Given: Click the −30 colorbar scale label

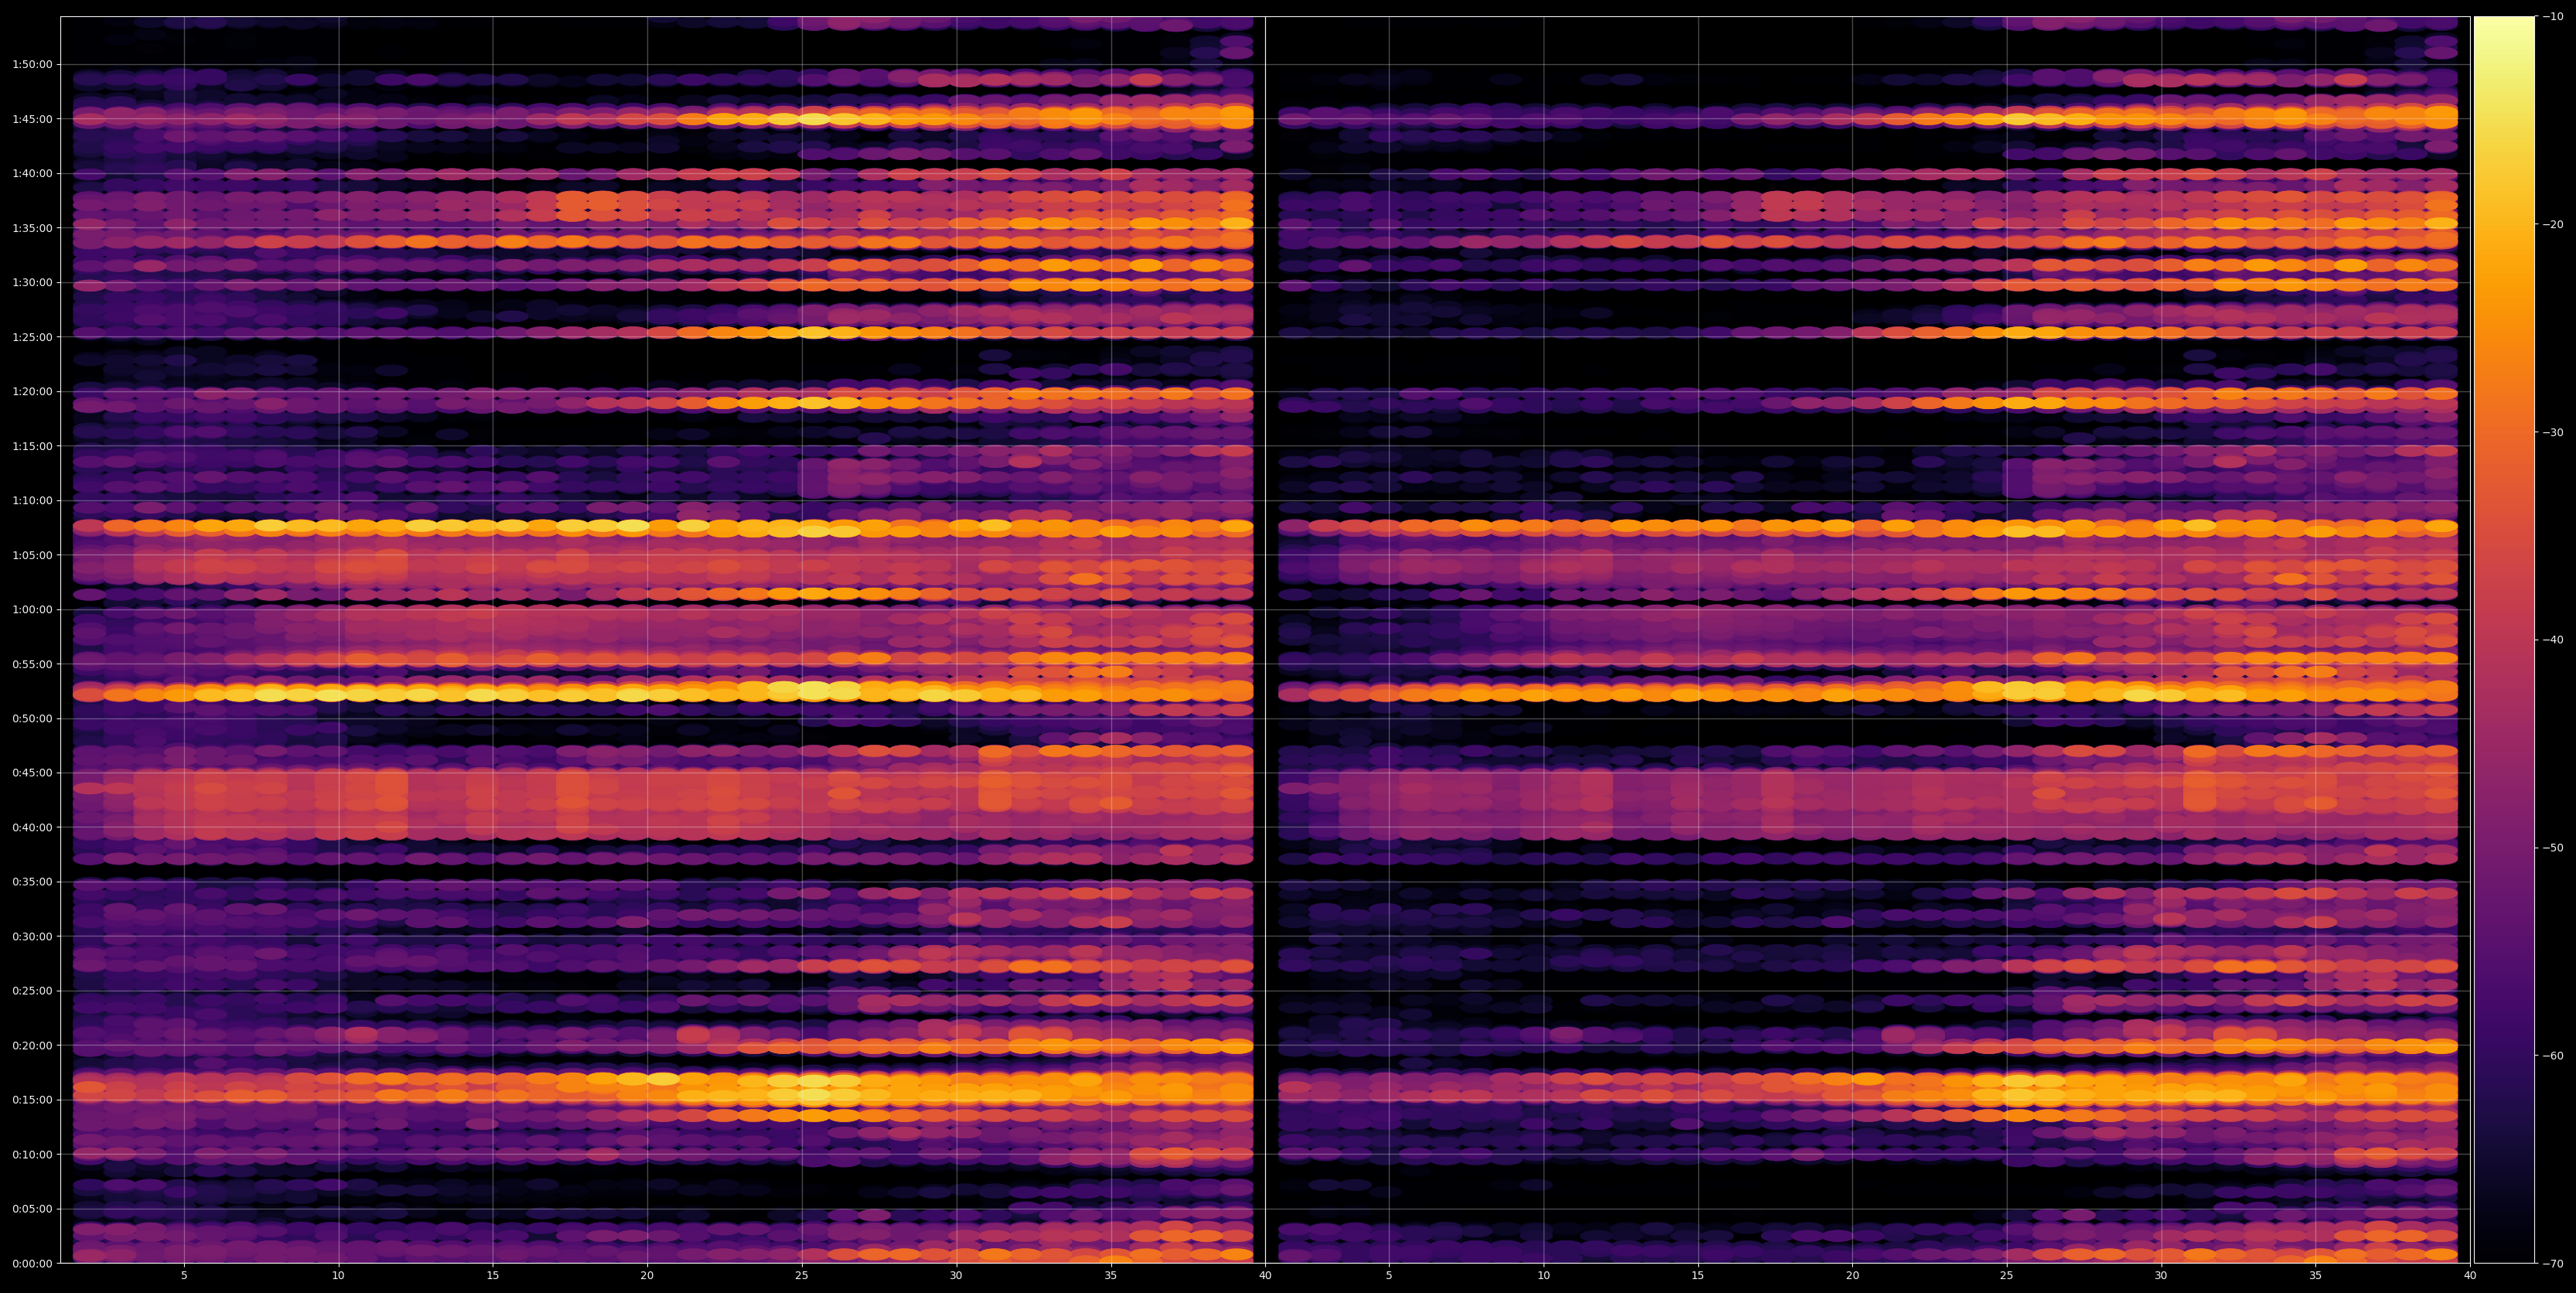Looking at the screenshot, I should point(2553,432).
